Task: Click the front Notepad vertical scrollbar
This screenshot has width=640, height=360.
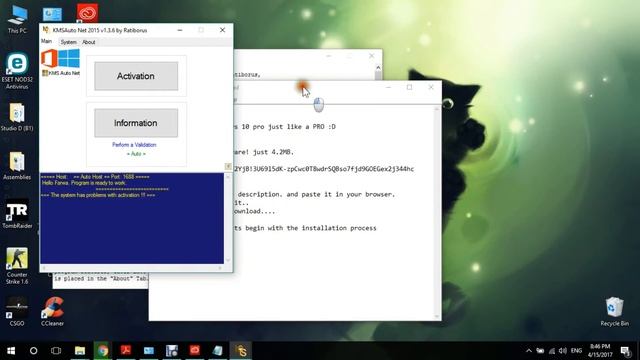Action: (437, 212)
